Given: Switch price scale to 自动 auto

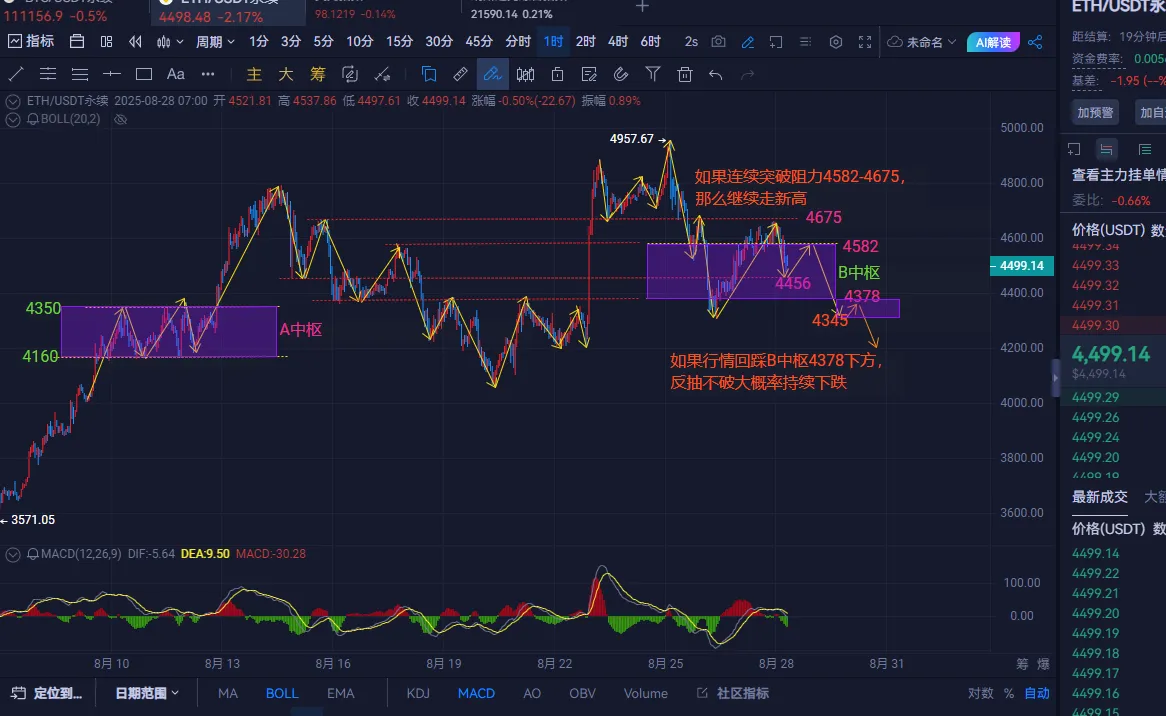Looking at the screenshot, I should (1037, 693).
